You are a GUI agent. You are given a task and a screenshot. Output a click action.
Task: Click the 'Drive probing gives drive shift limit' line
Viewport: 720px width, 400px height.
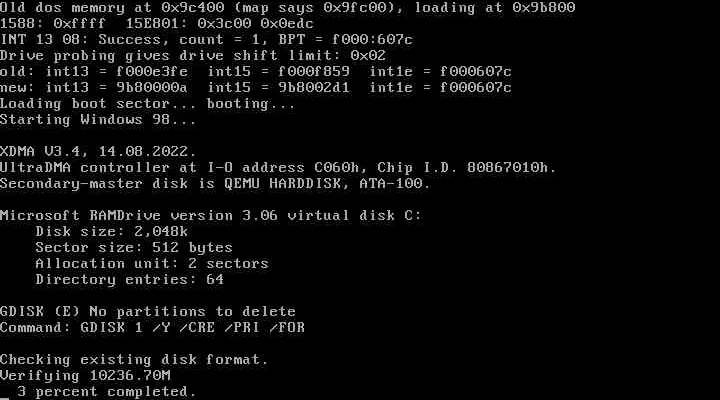(193, 56)
